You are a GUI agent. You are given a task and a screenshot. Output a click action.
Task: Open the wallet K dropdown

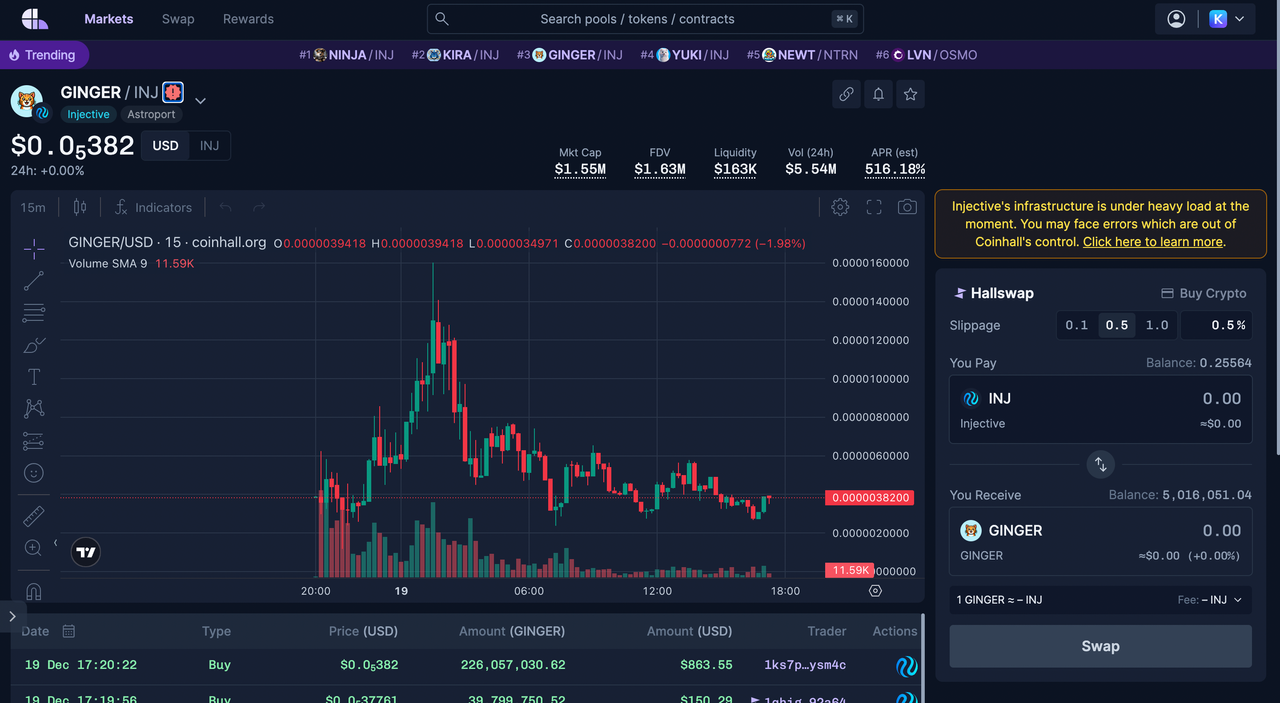(1227, 19)
